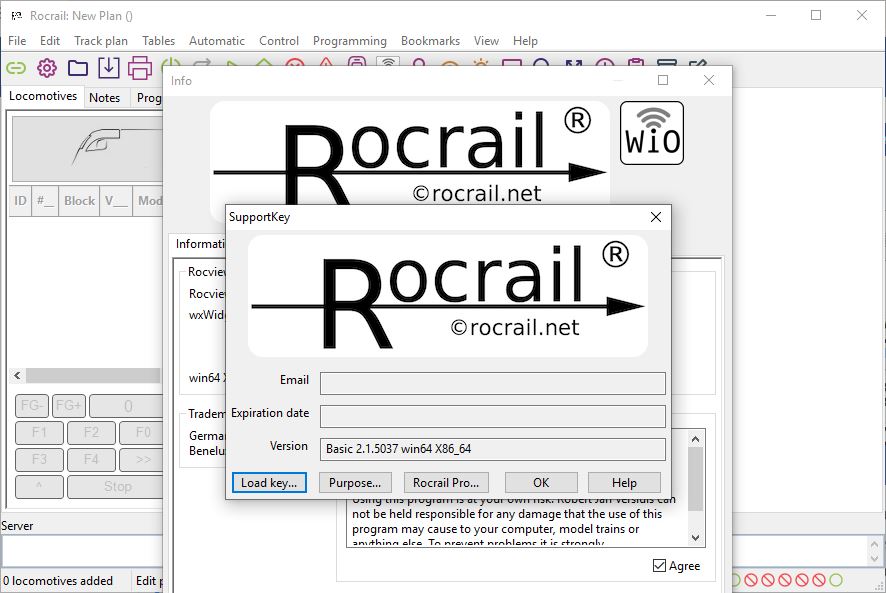Click the Rocrail Pro... button

click(446, 483)
